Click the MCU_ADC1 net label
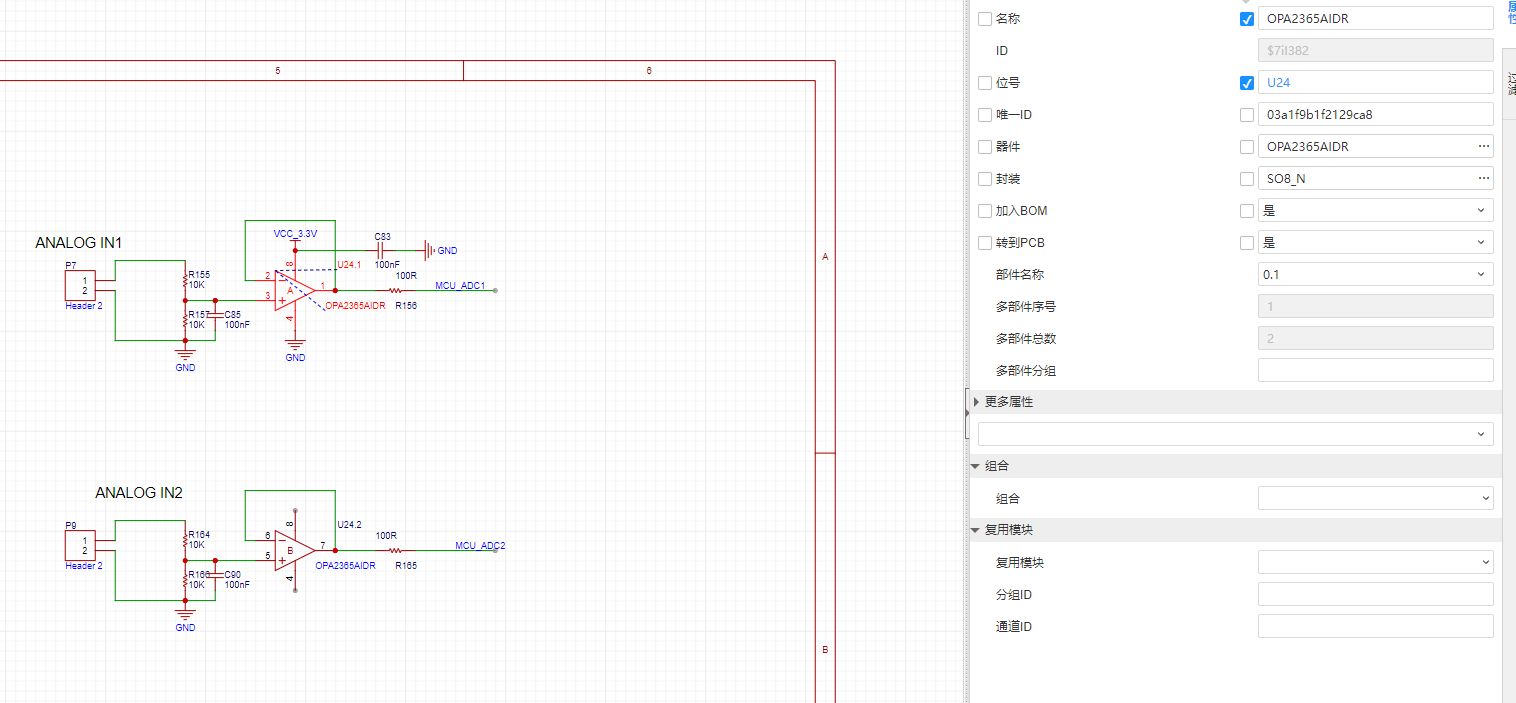 click(x=460, y=285)
